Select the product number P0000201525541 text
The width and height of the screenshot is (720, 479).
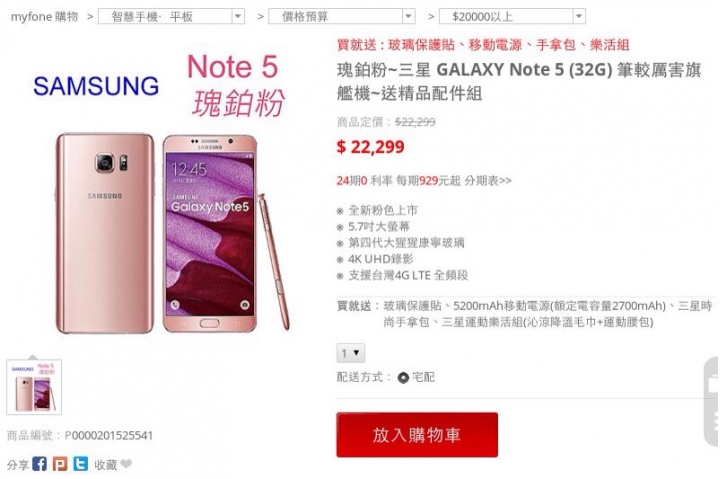[x=109, y=435]
